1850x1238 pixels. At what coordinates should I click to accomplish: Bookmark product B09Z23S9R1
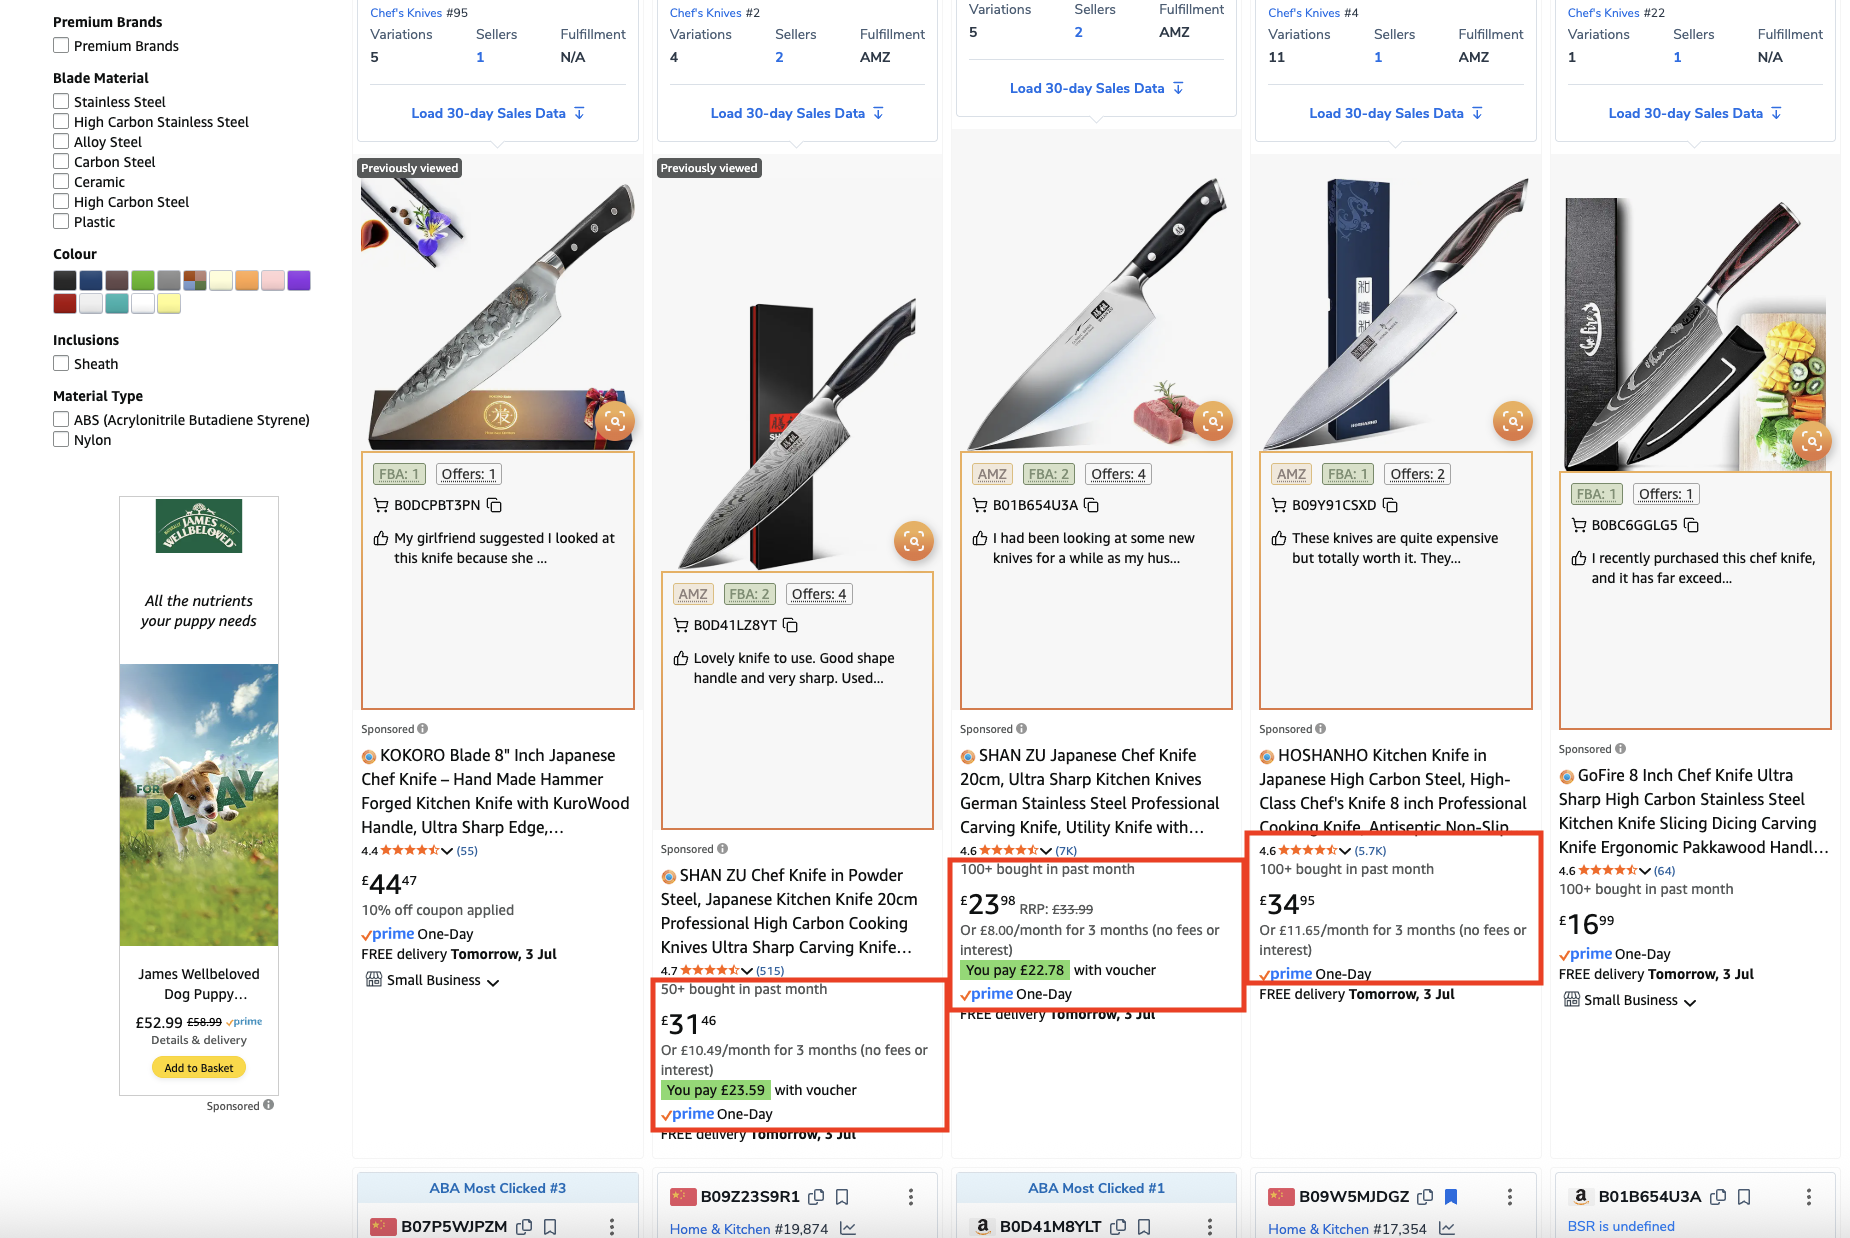842,1197
